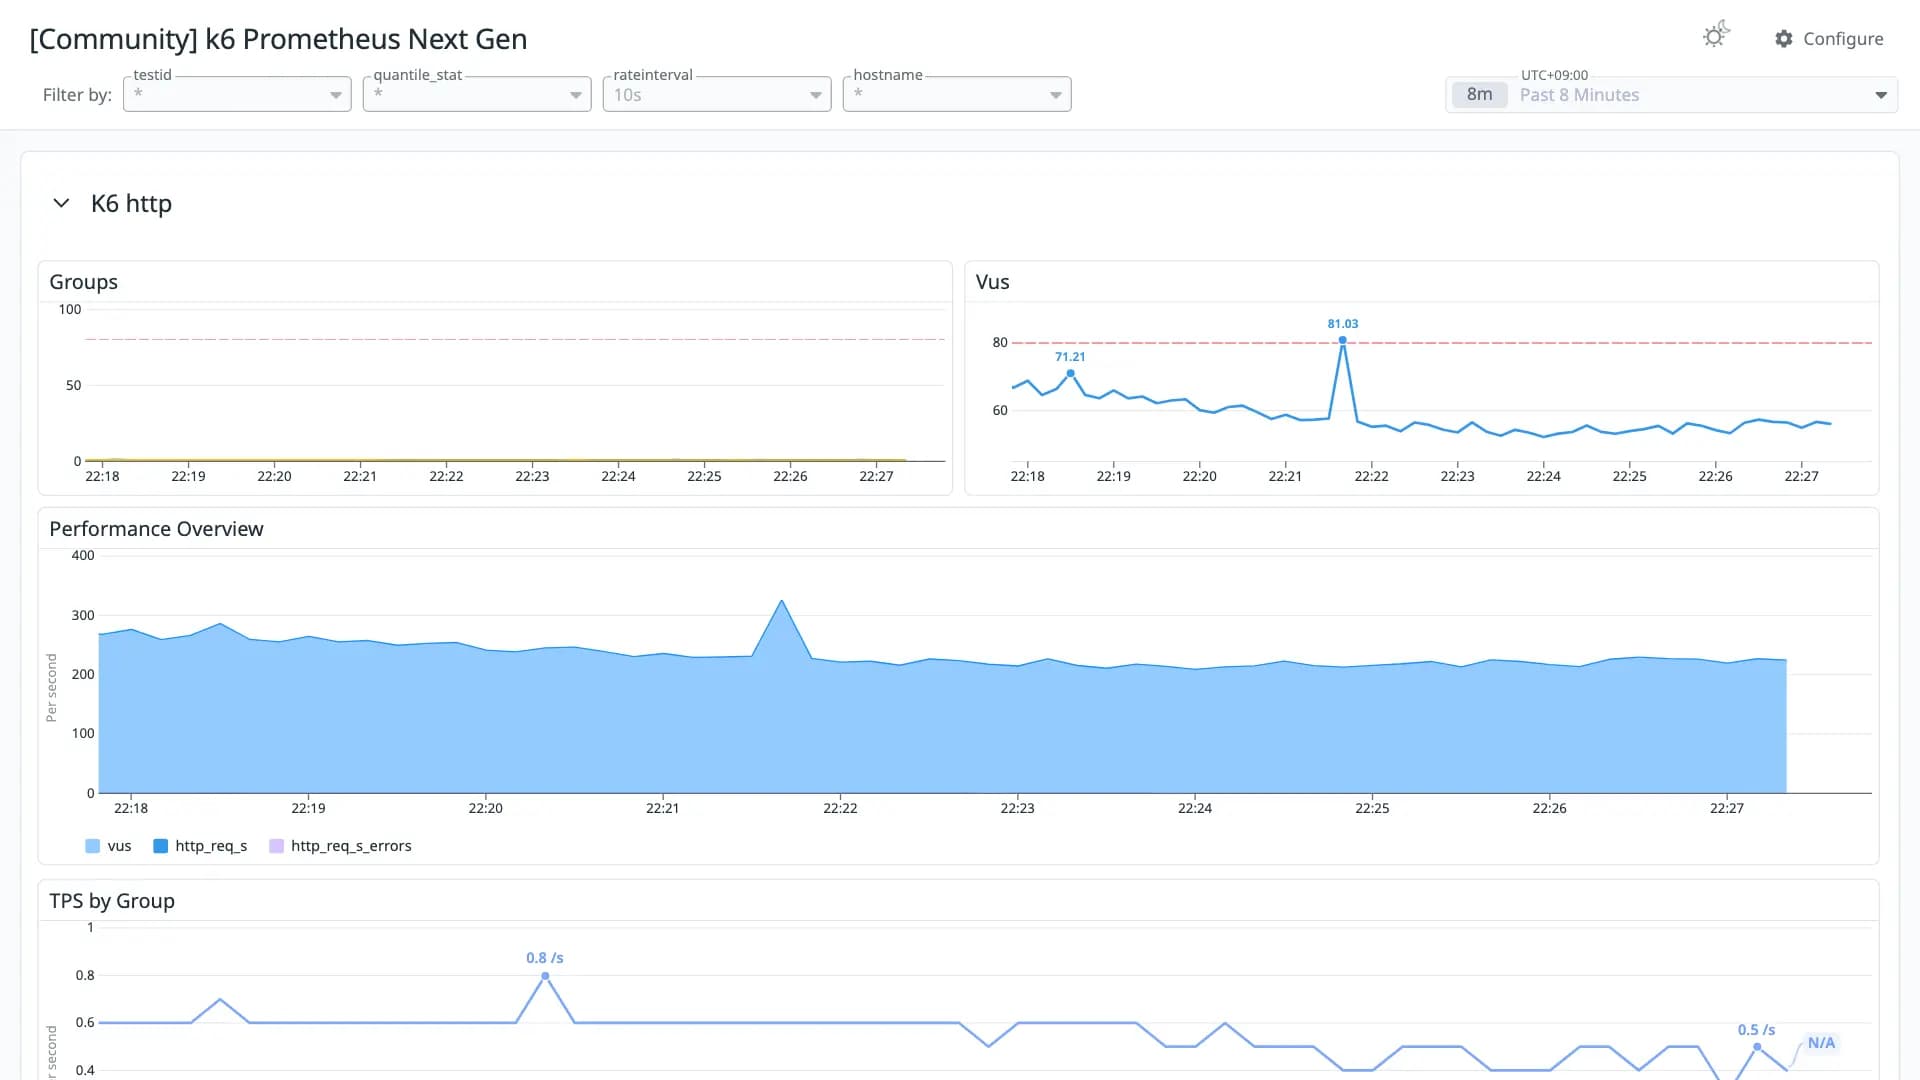The image size is (1920, 1080).
Task: Toggle the http_req_s_errors legend swatch
Action: (x=276, y=846)
